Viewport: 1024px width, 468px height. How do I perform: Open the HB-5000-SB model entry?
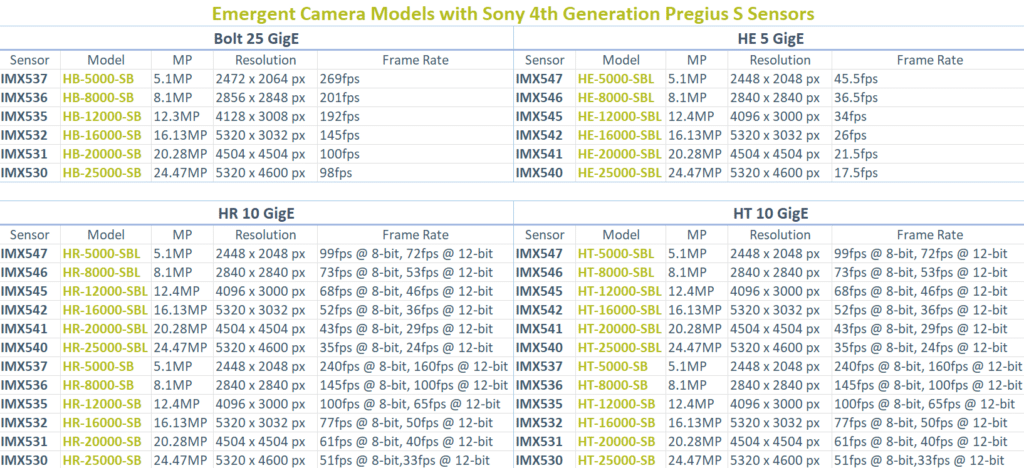pyautogui.click(x=99, y=79)
